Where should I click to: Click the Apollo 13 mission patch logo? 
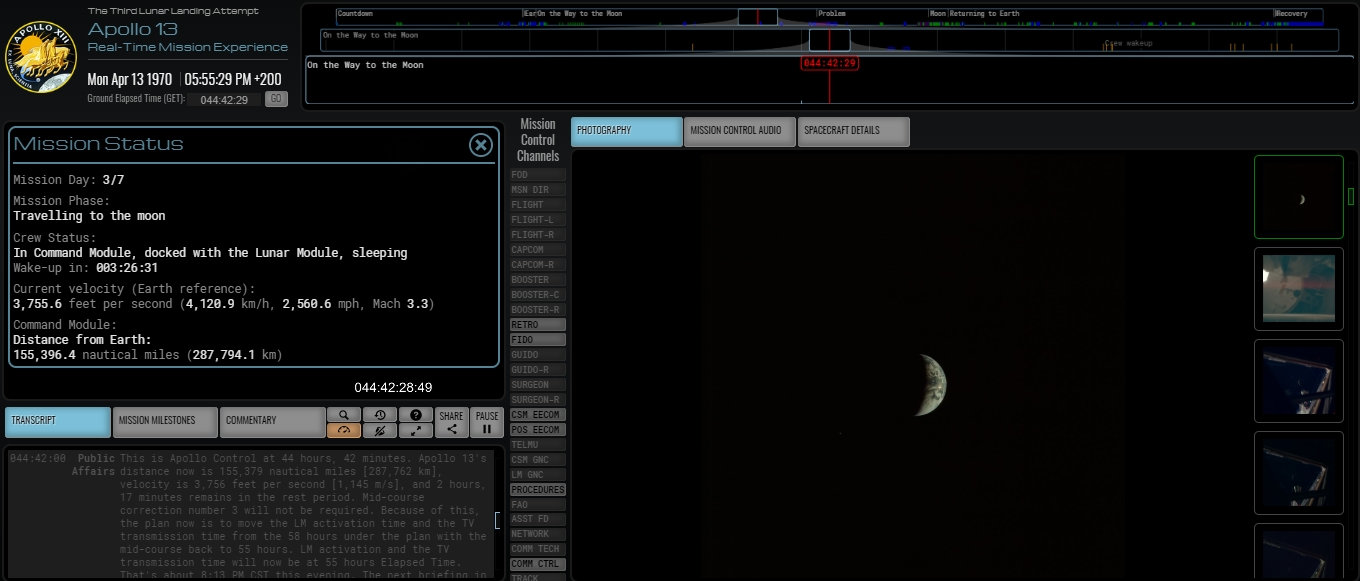pyautogui.click(x=41, y=57)
